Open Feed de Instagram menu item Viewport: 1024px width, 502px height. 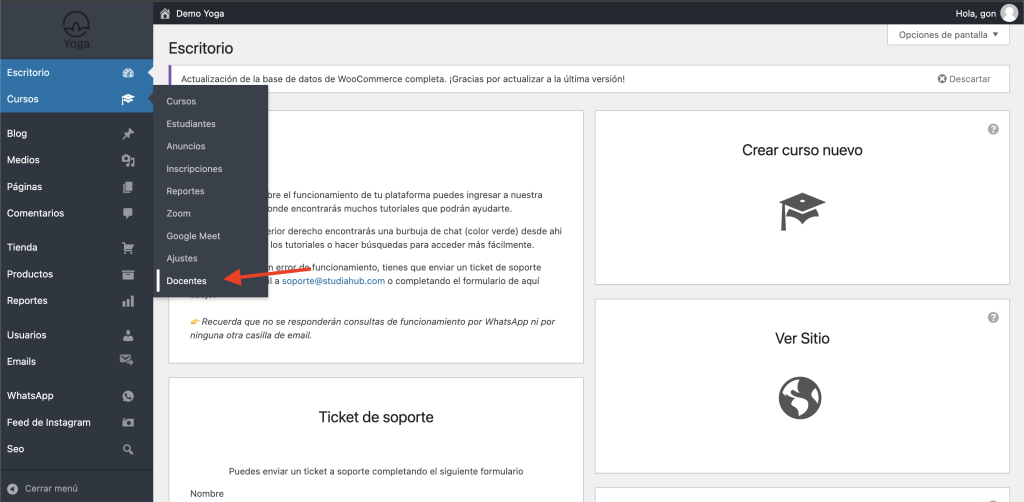pos(49,422)
